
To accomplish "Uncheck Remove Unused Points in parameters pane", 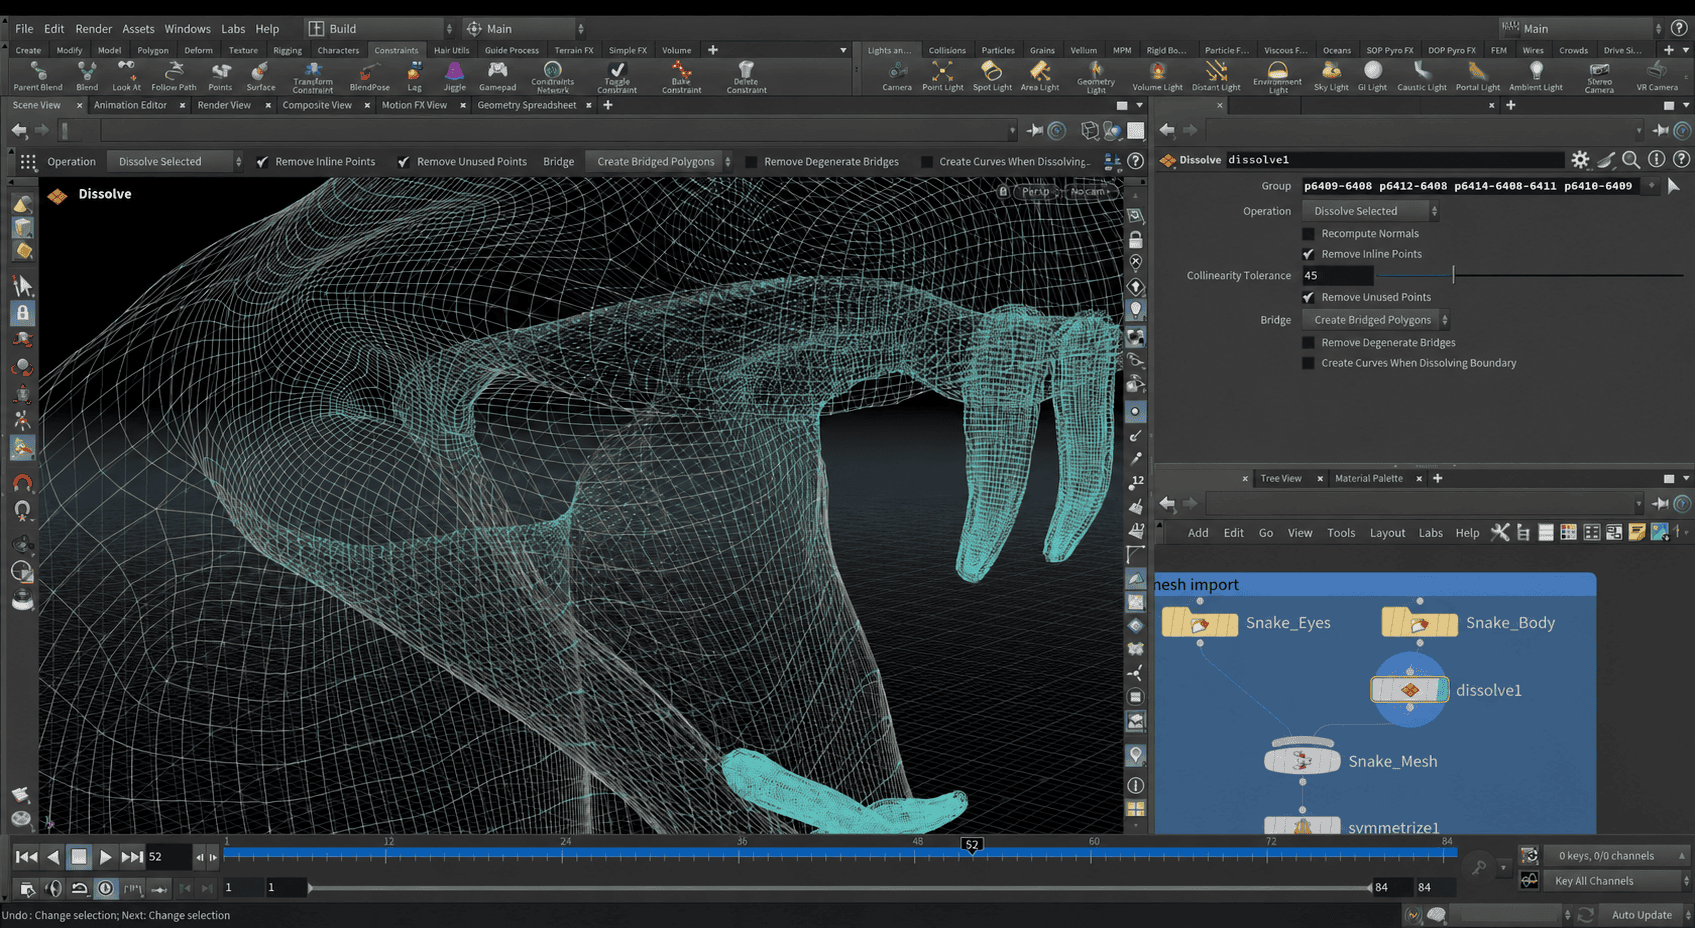I will (1308, 297).
